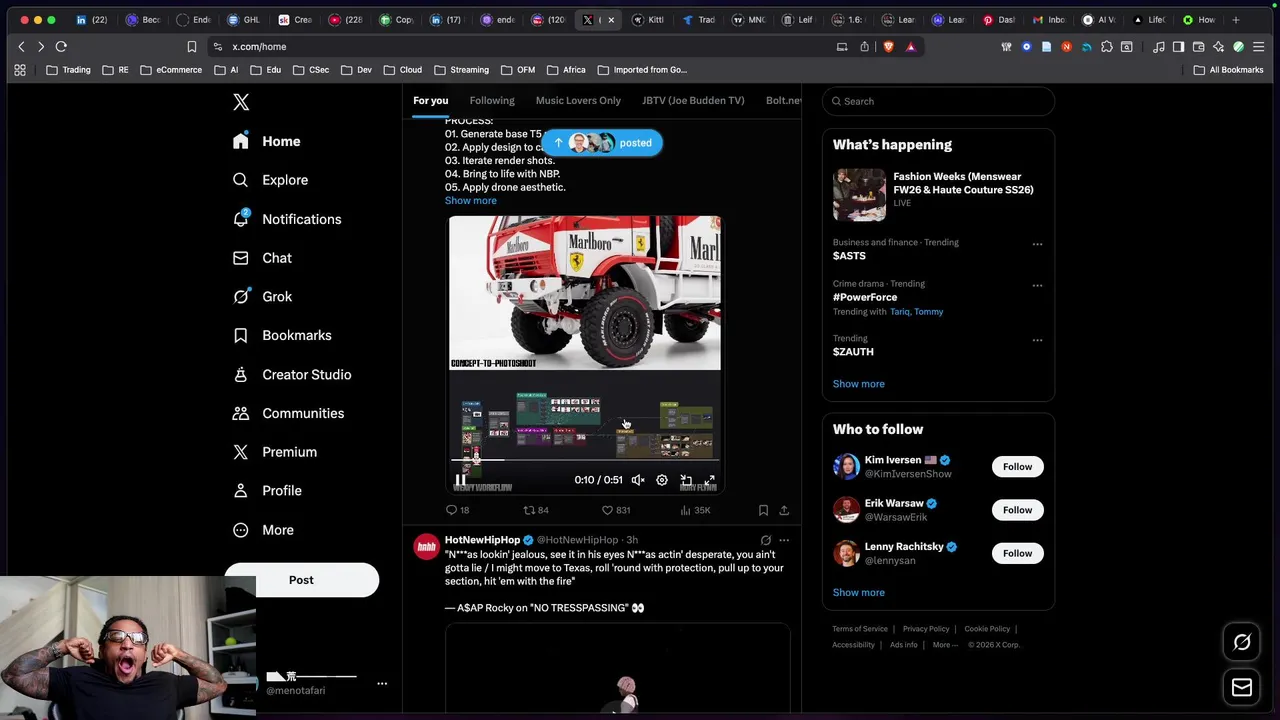Screen dimensions: 1280x720
Task: Open the Streaming bookmarks folder
Action: (x=461, y=70)
